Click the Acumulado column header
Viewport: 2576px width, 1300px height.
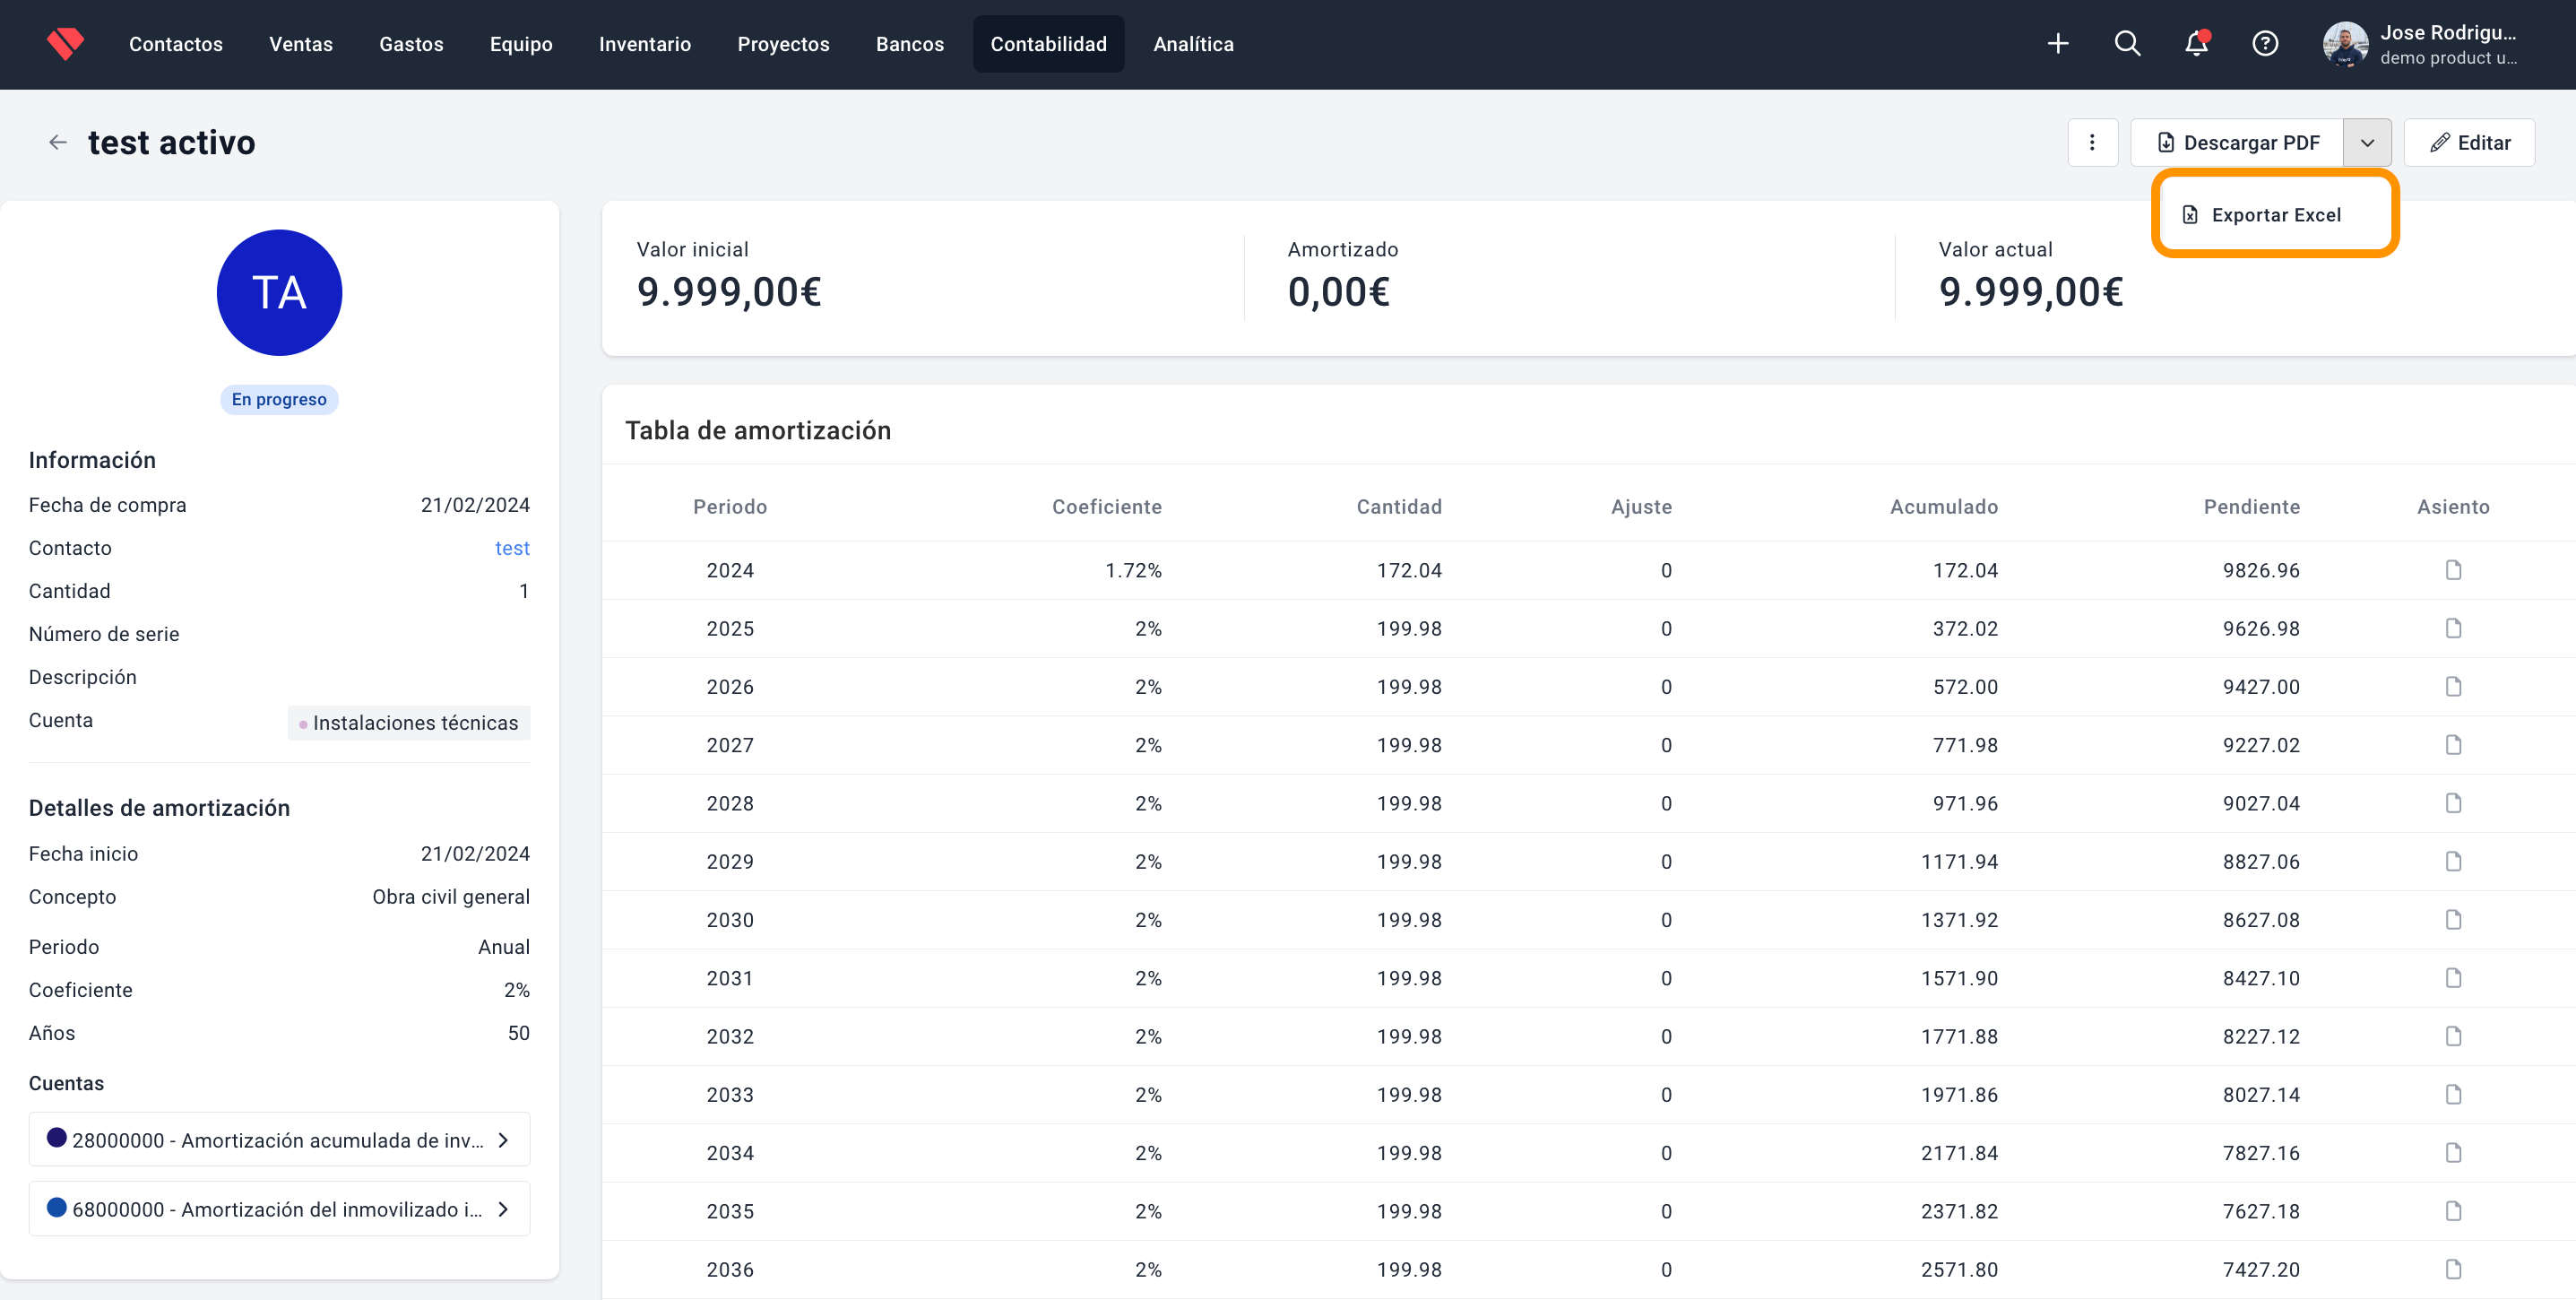[1944, 507]
